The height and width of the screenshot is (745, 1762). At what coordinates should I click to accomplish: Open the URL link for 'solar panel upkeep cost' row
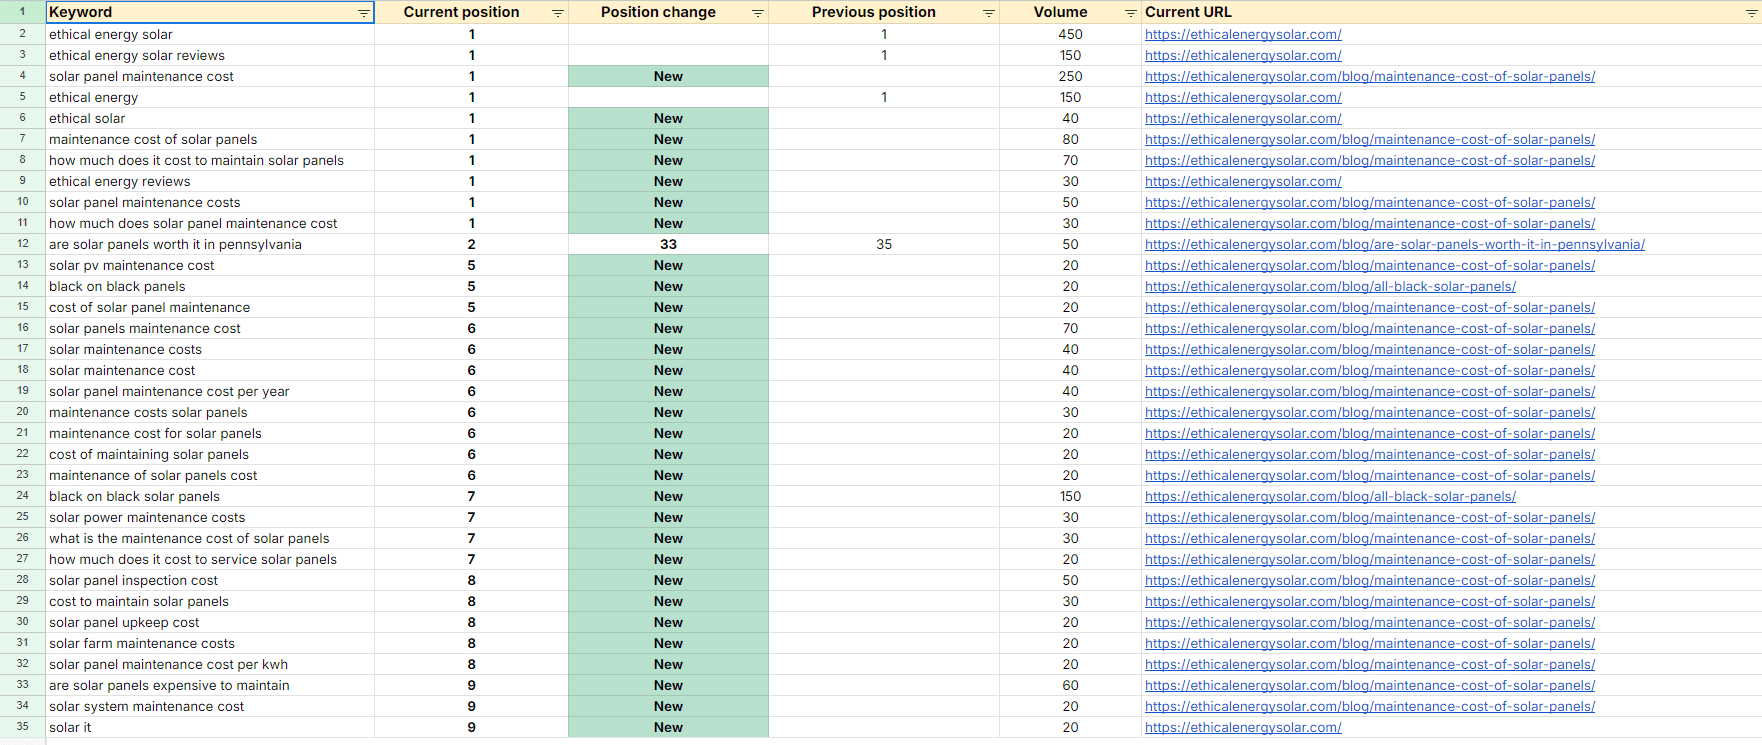1370,622
